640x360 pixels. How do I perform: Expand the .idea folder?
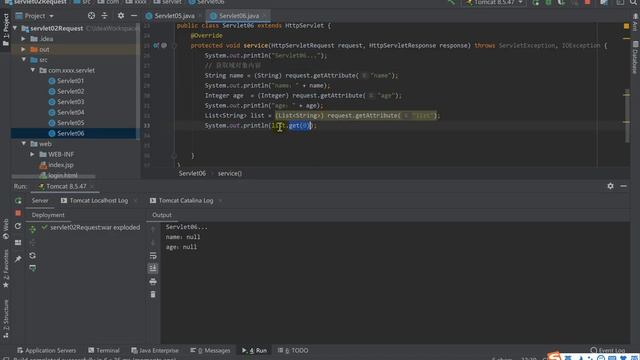23,39
